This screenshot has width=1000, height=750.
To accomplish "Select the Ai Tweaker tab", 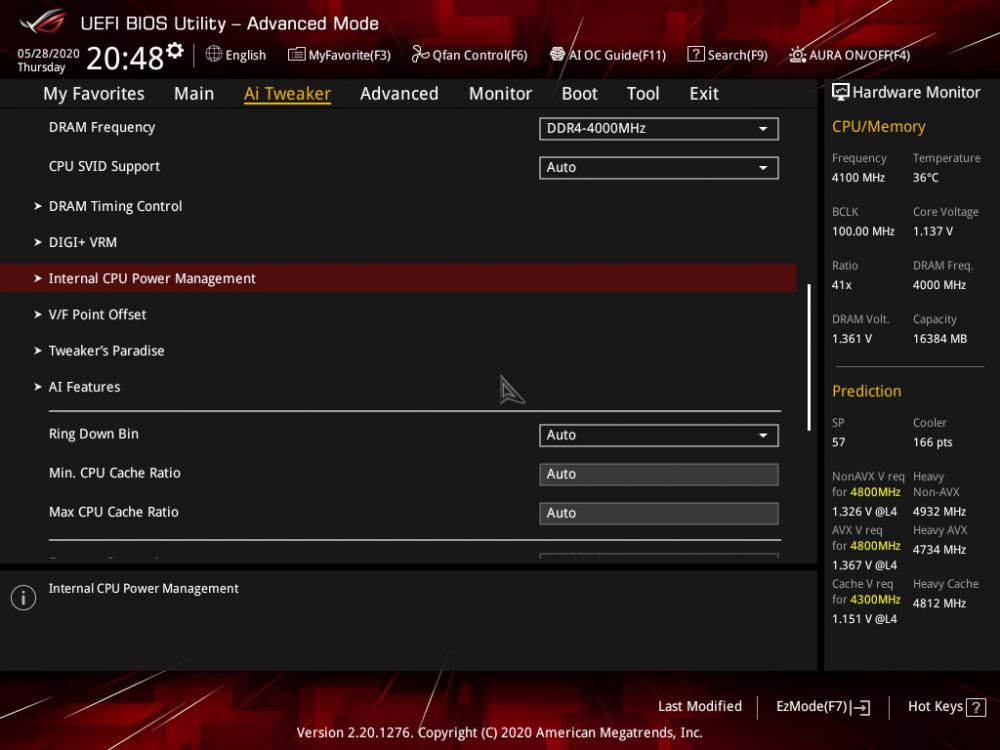I will click(287, 94).
